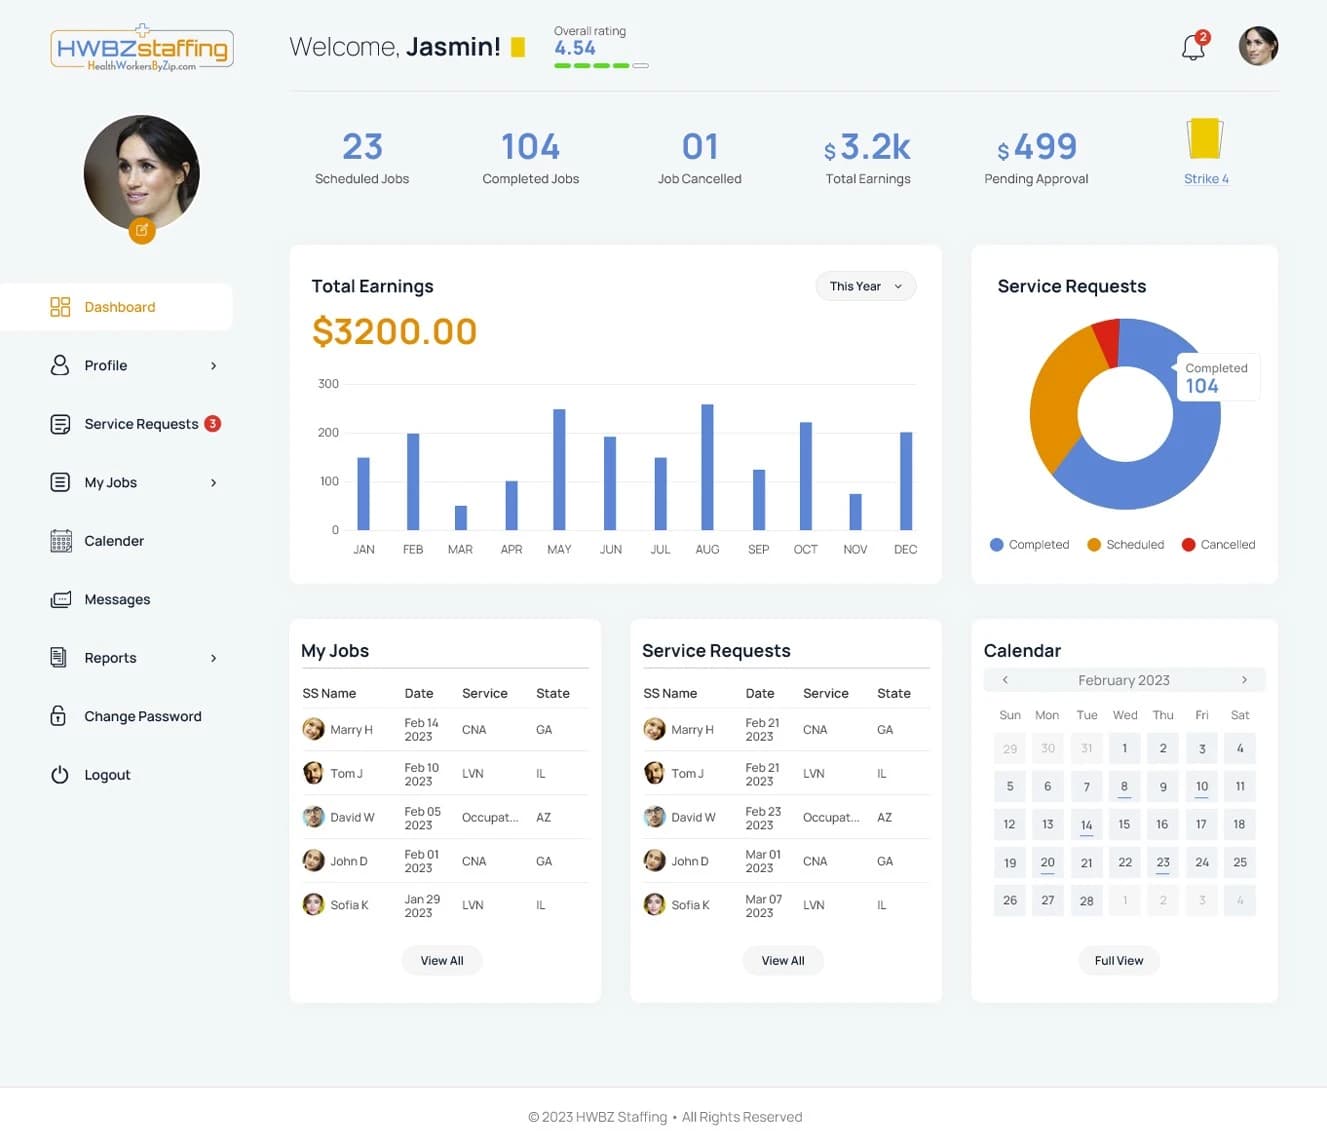Click View All under My Jobs
This screenshot has width=1327, height=1147.
[x=441, y=961]
